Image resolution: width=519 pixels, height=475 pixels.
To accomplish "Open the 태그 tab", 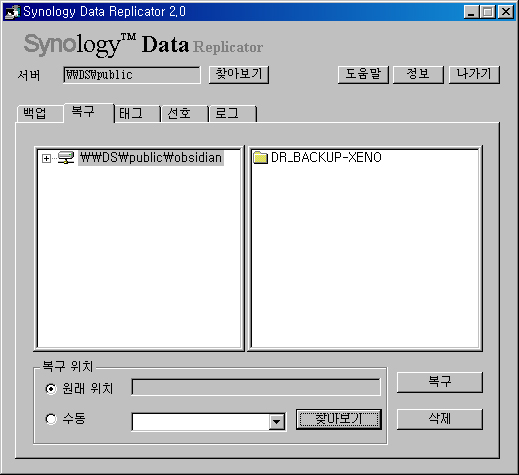I will coord(137,114).
